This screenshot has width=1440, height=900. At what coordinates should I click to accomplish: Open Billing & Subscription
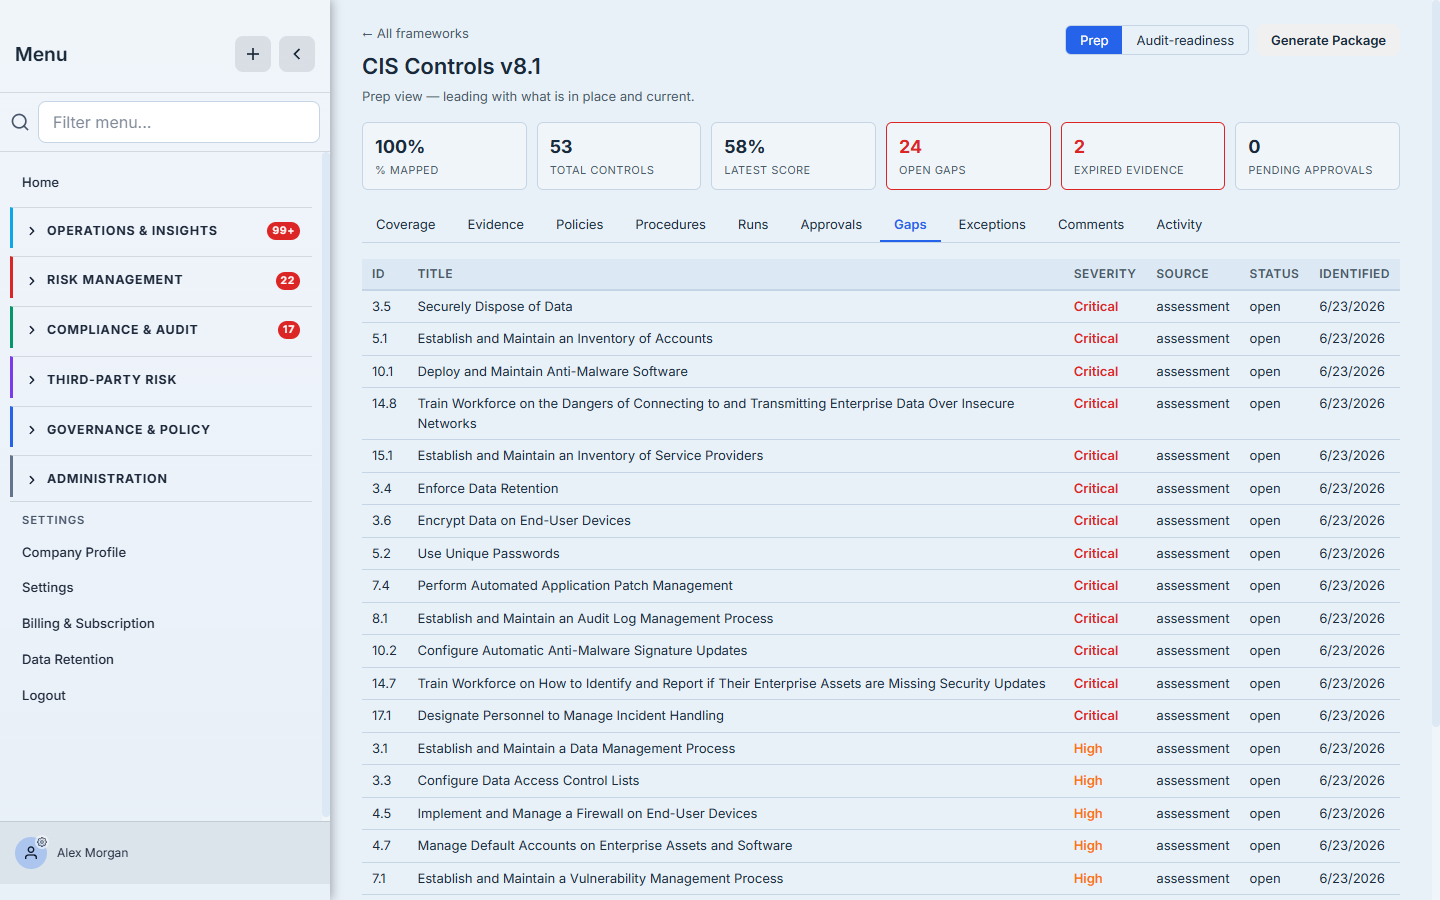coord(88,624)
